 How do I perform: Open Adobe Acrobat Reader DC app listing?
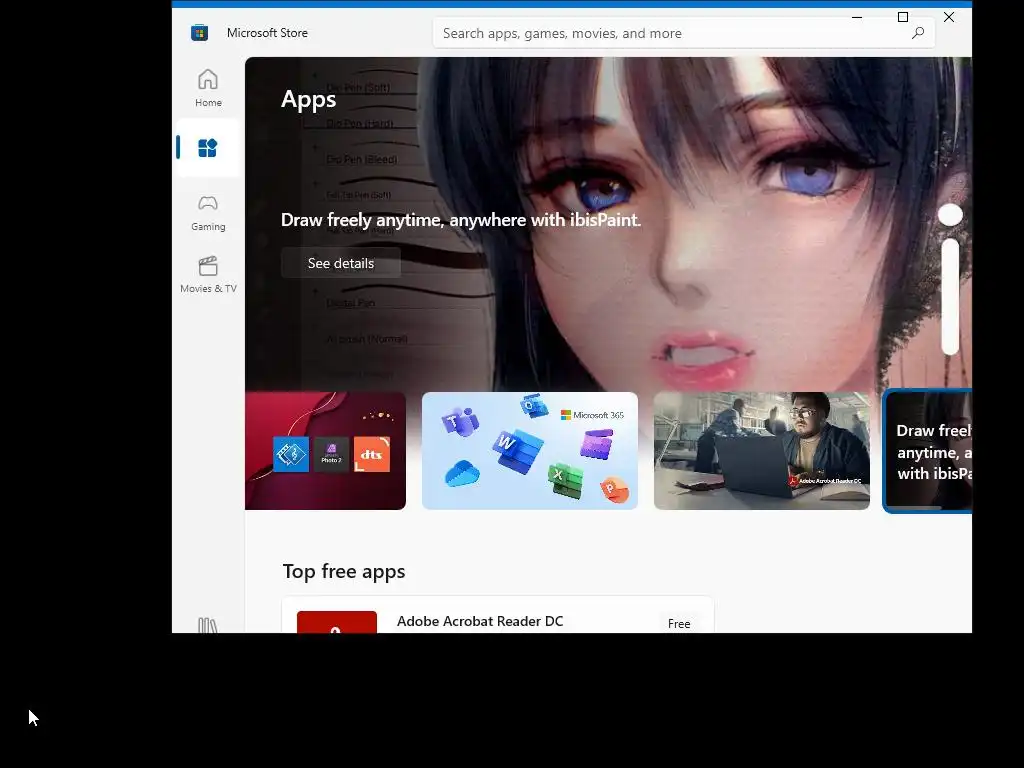click(498, 615)
